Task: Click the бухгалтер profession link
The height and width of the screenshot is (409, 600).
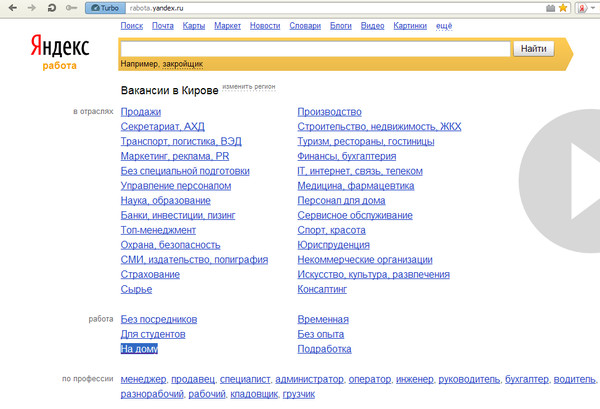Action: pos(527,379)
